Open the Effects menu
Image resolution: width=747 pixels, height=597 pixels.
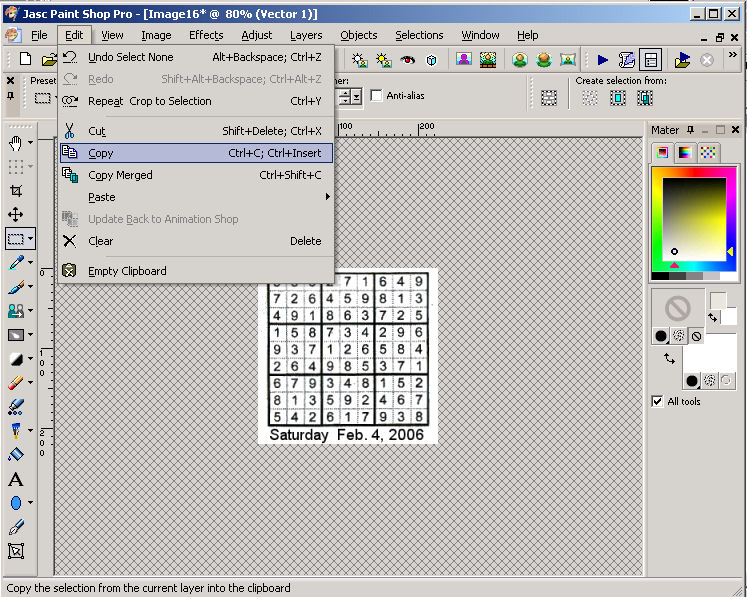[x=206, y=35]
